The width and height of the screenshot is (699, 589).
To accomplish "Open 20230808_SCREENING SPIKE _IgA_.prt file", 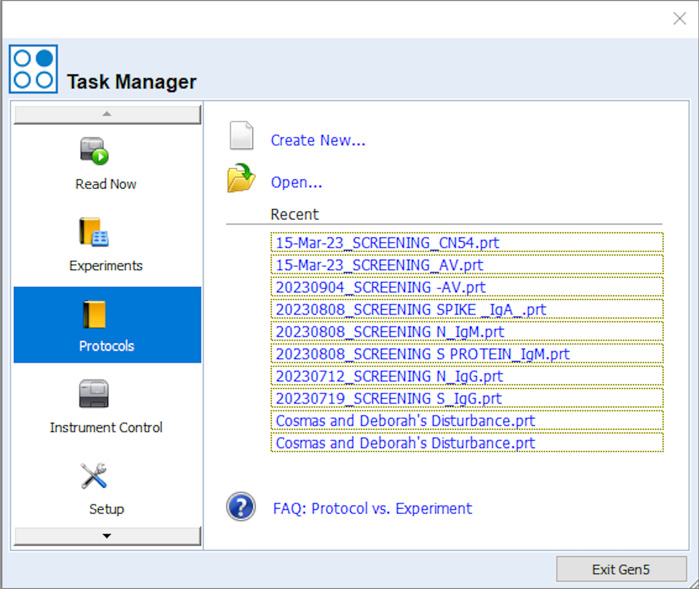I will (467, 309).
